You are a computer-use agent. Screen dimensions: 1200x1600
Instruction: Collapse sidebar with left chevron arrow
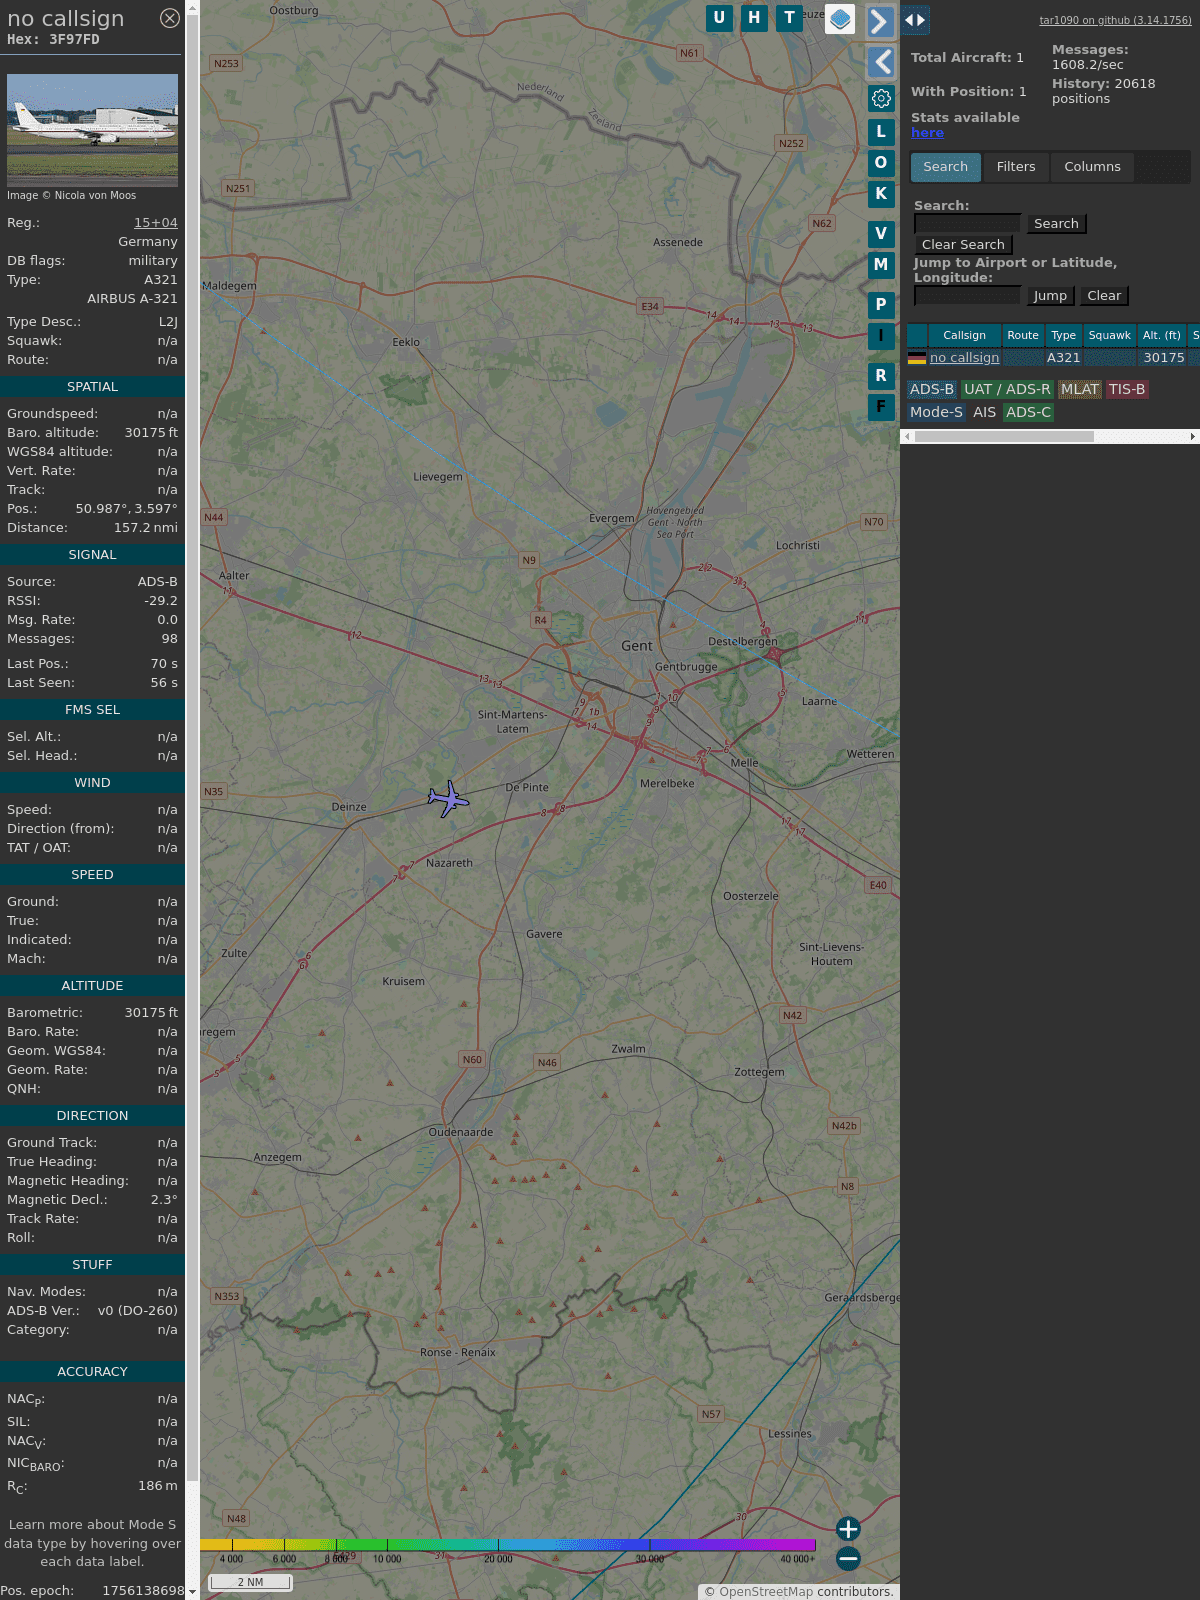click(x=881, y=62)
